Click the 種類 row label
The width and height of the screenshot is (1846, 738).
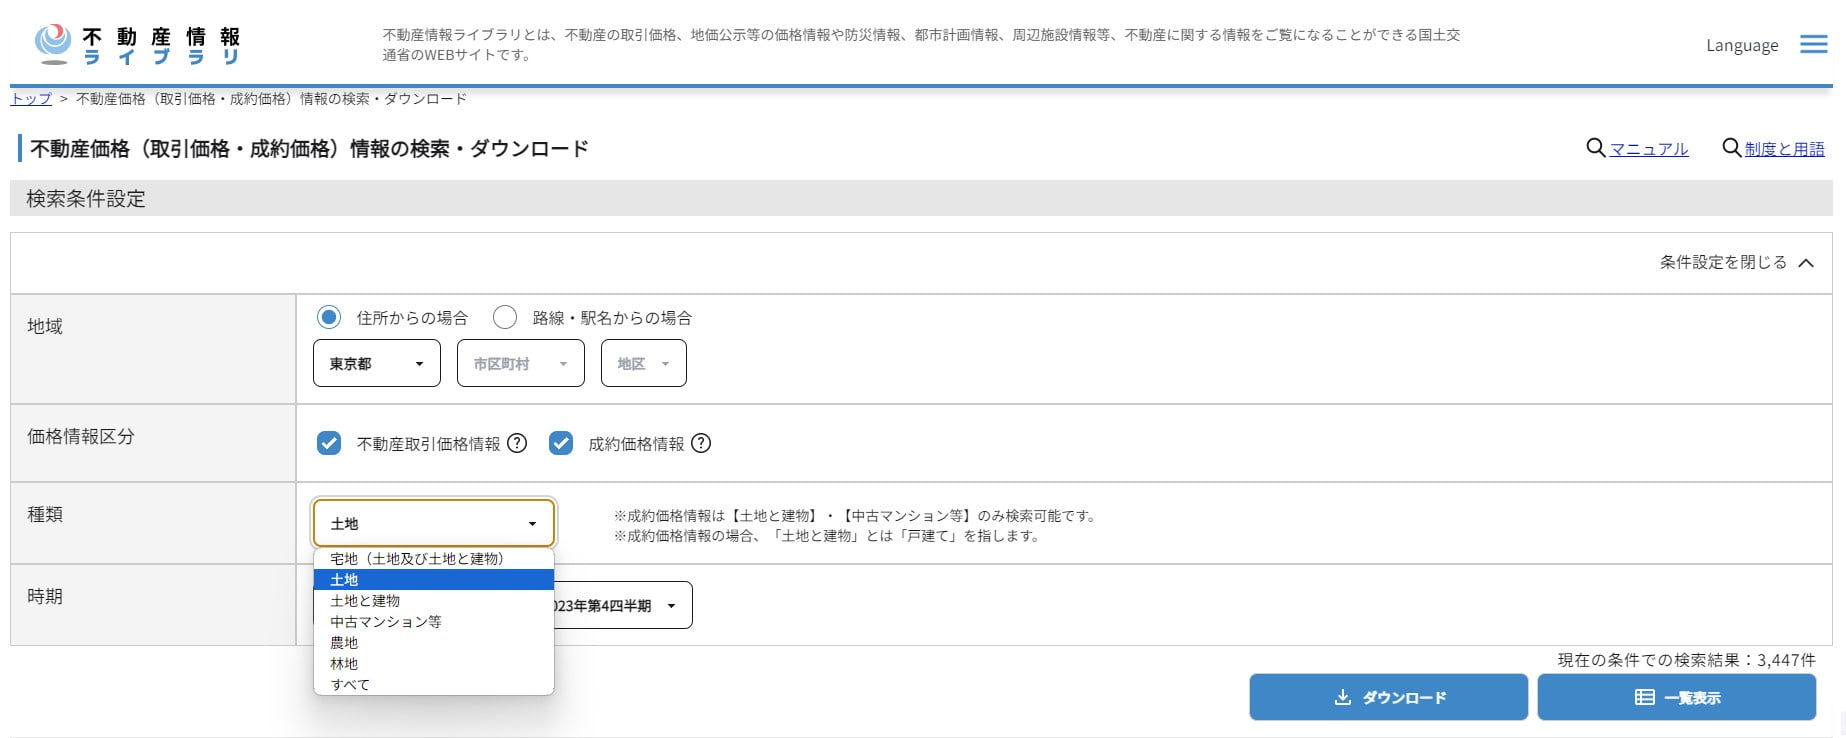pos(45,514)
